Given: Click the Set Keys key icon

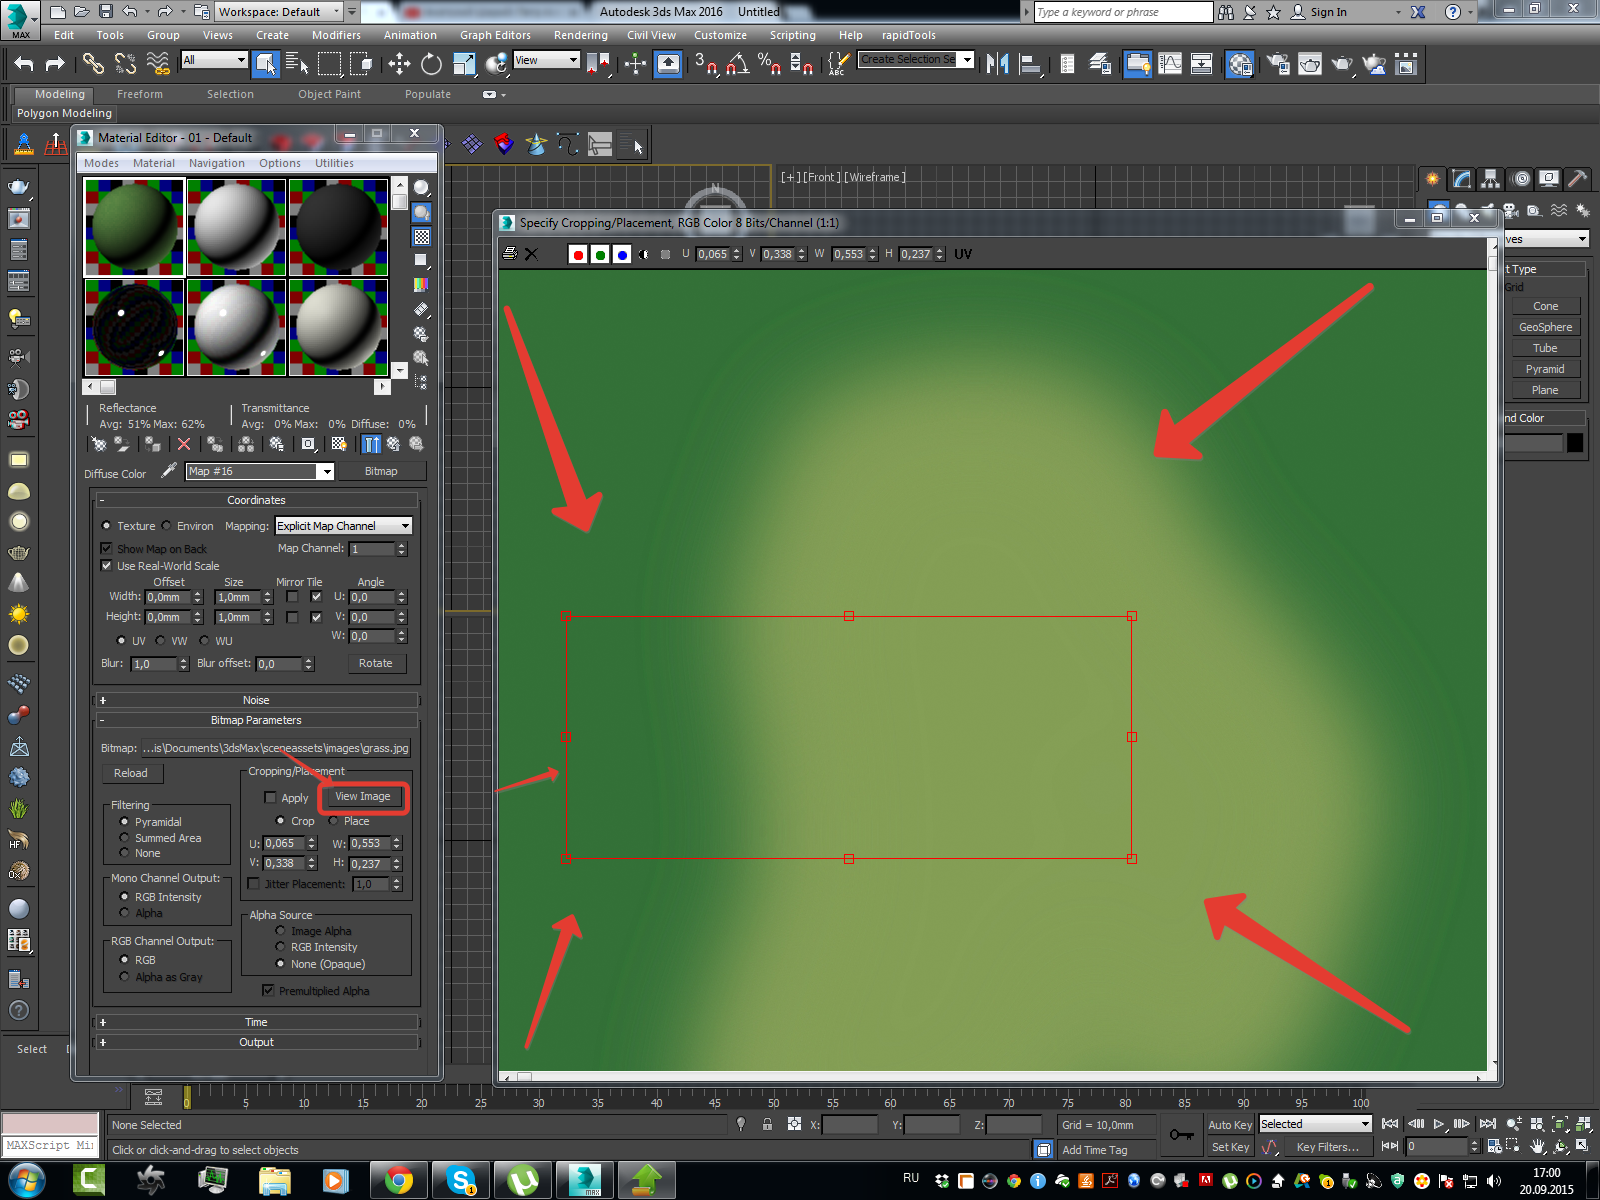Looking at the screenshot, I should click(1181, 1134).
